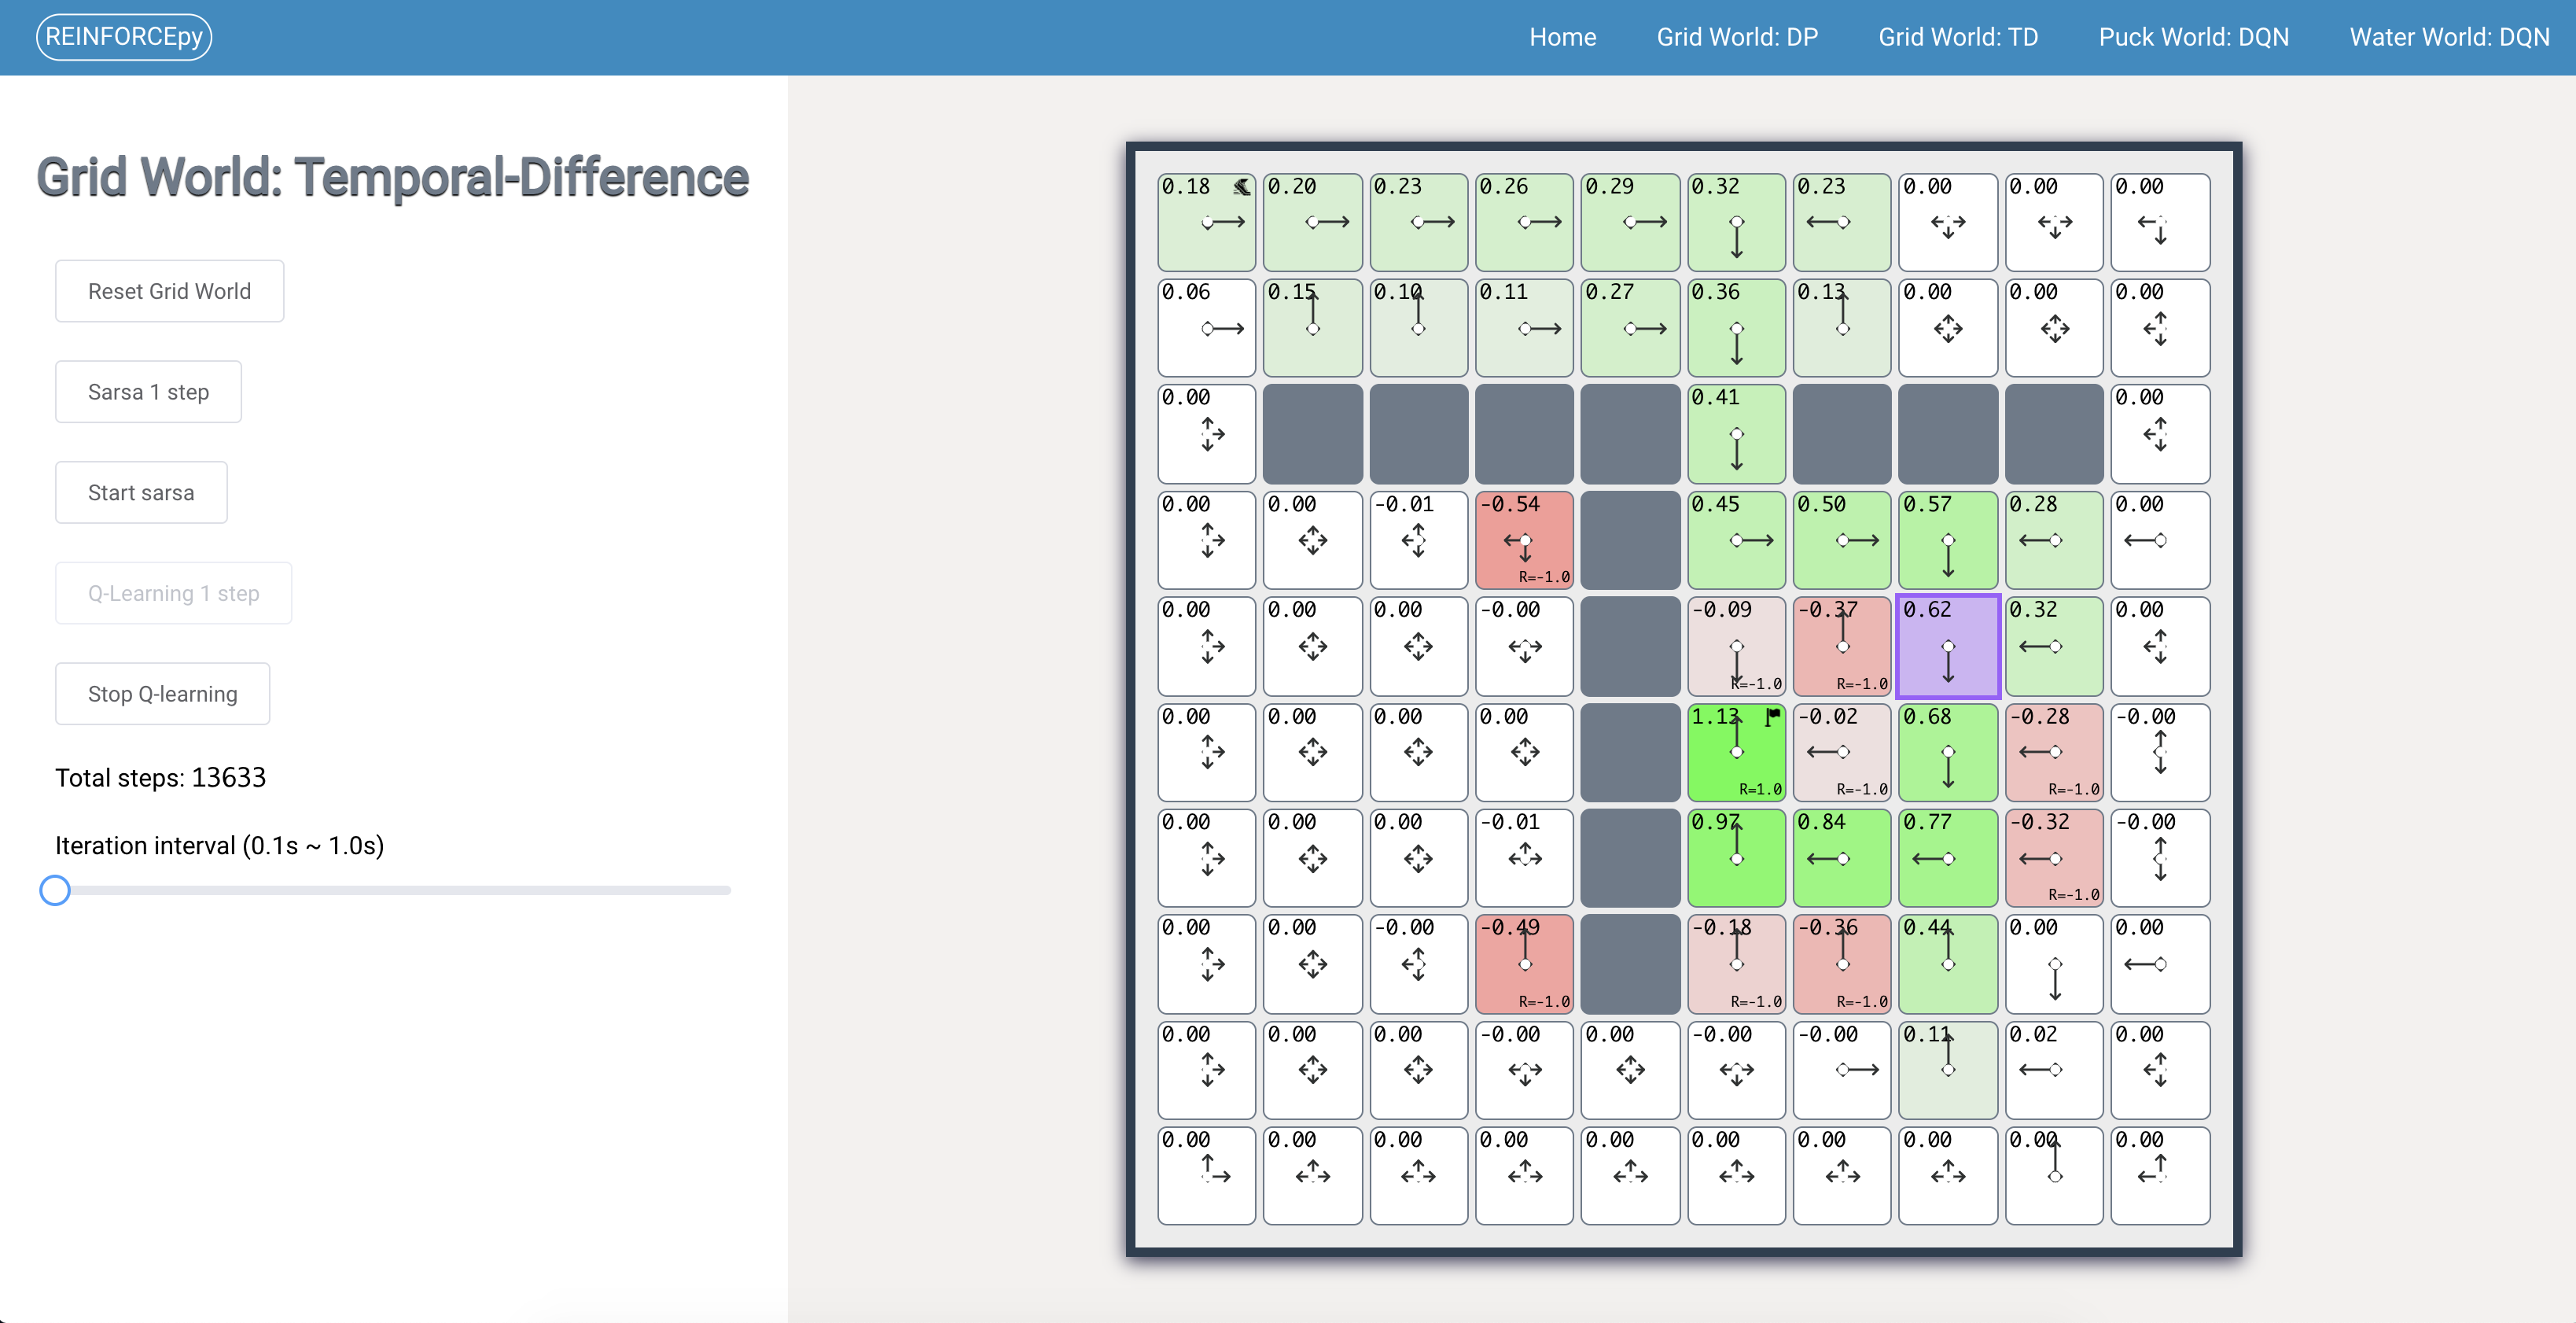Go to Puck World: DQN page

point(2193,37)
